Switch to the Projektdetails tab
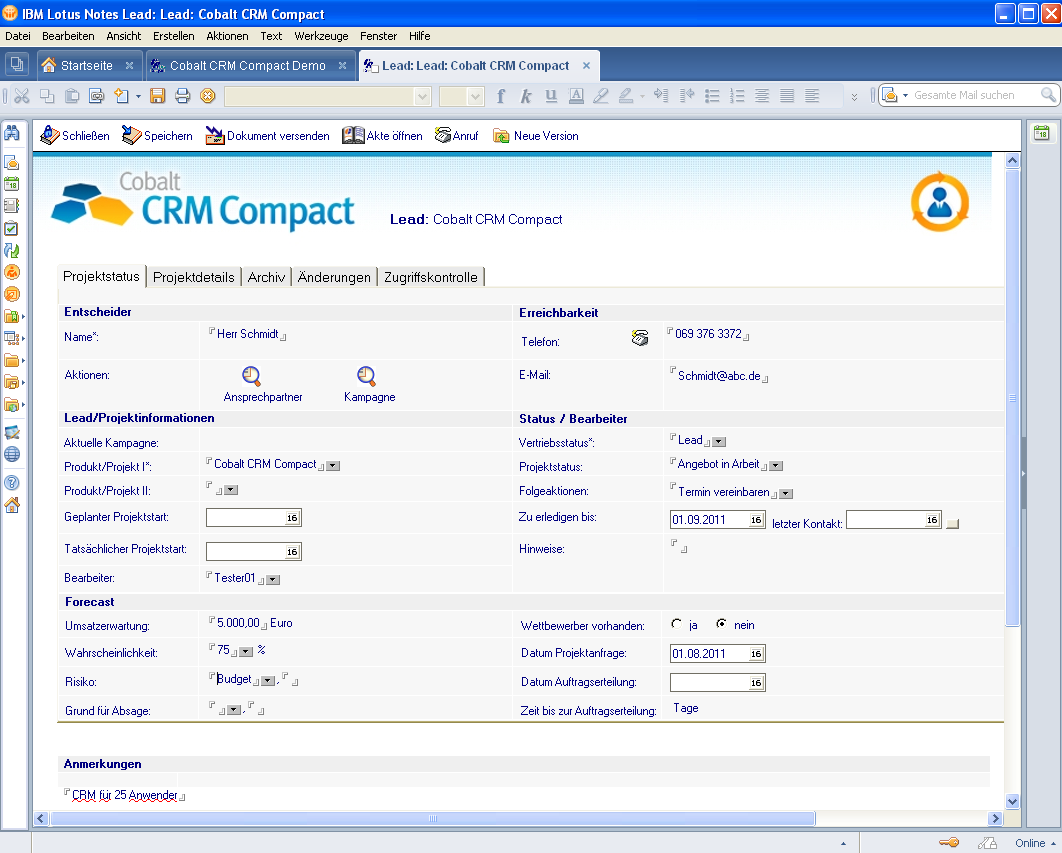The image size is (1062, 853). point(194,277)
